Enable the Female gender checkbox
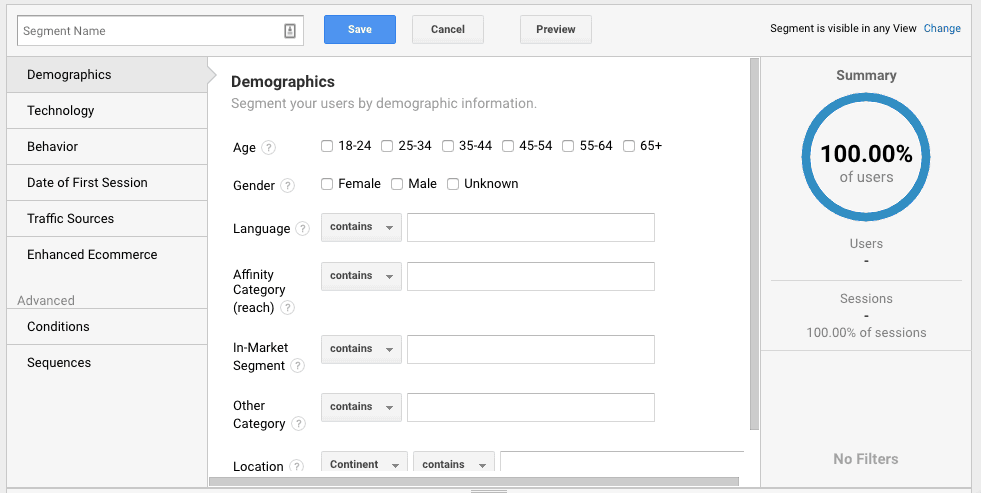Viewport: 981px width, 493px height. [x=327, y=184]
